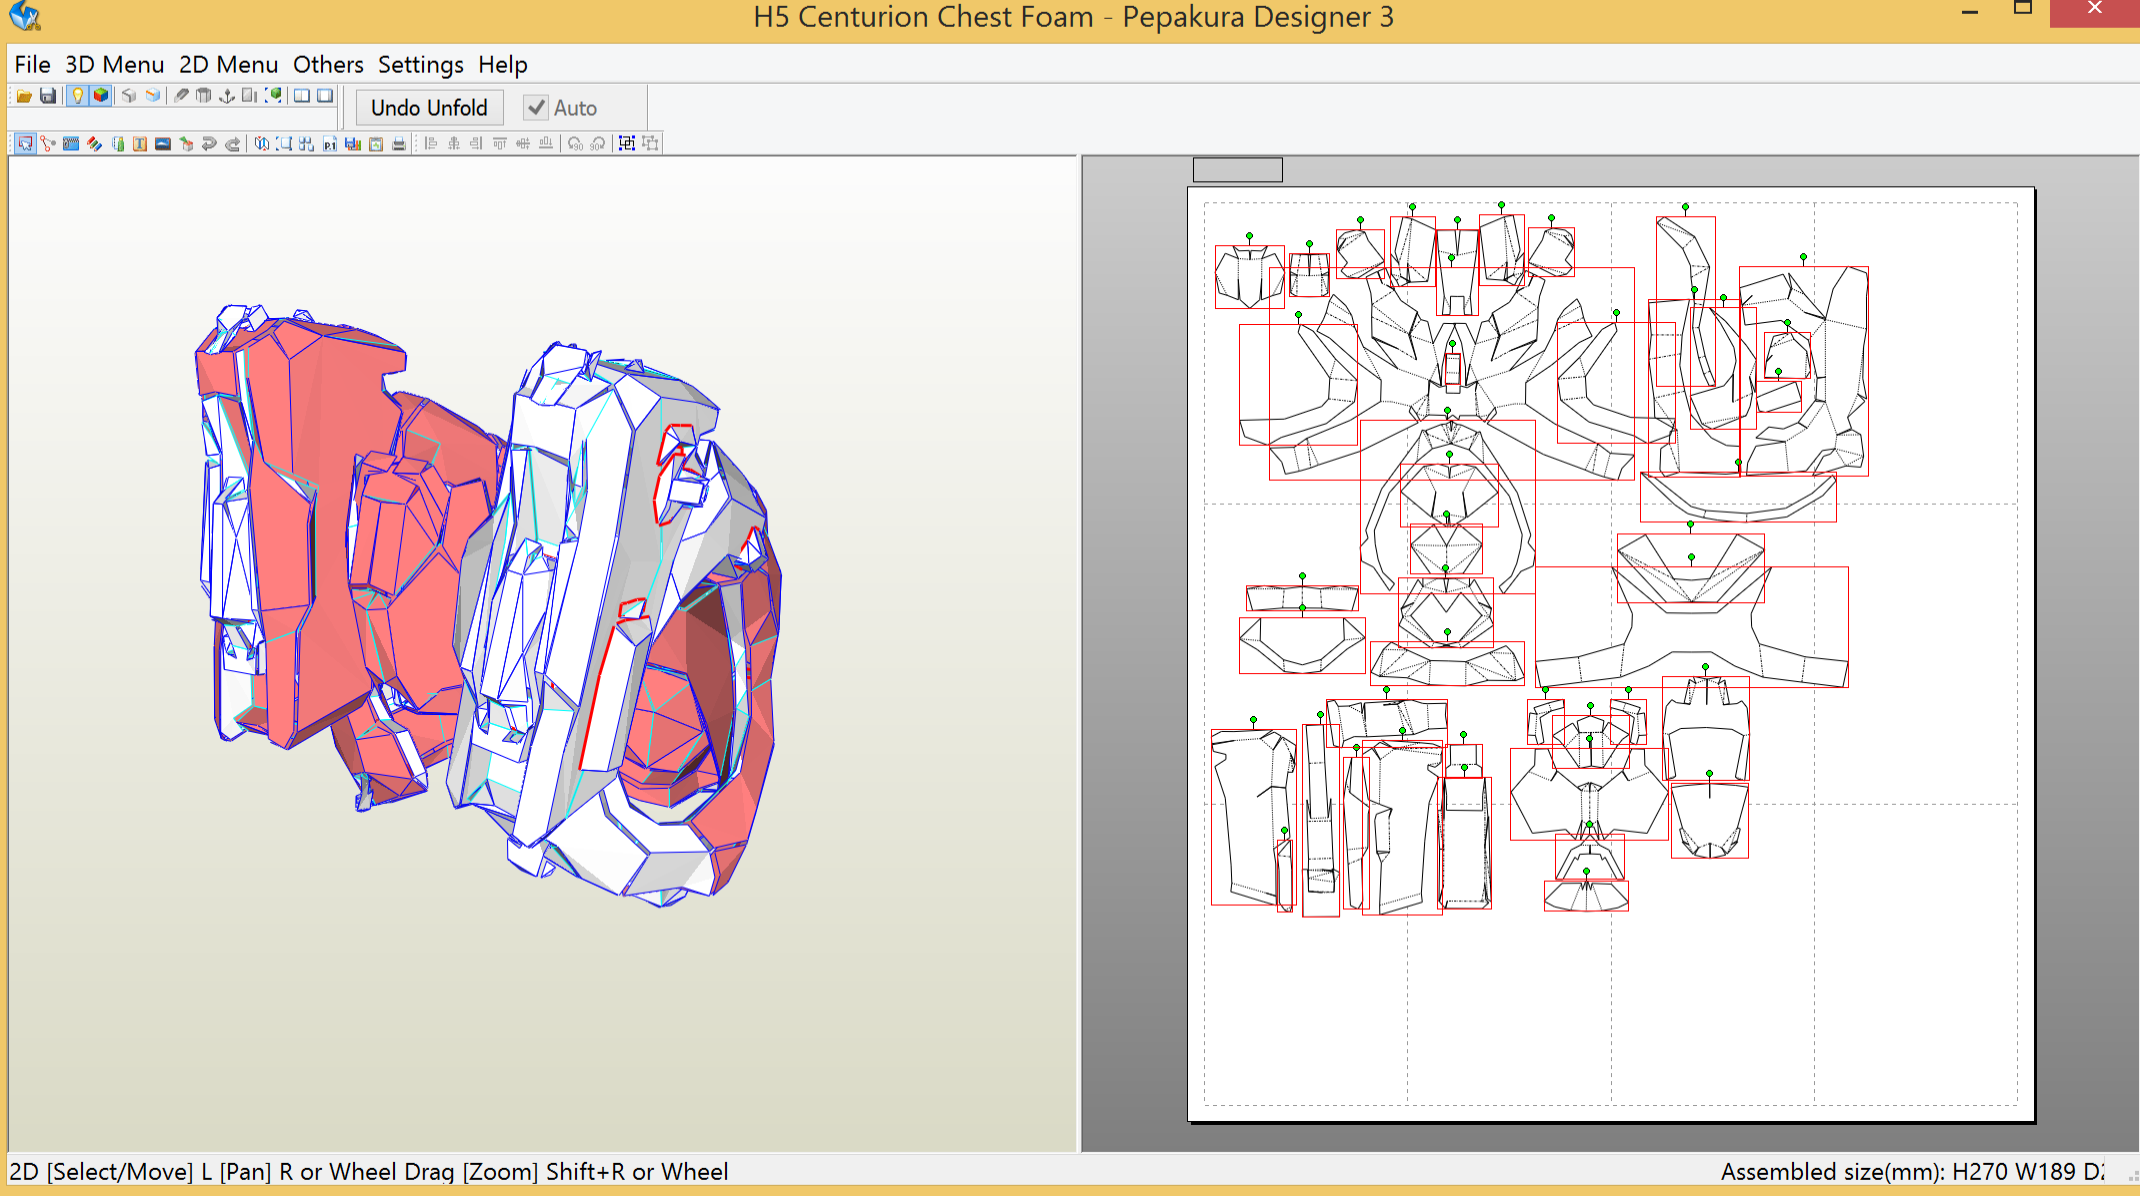
Task: Click the align top icon
Action: (x=500, y=143)
